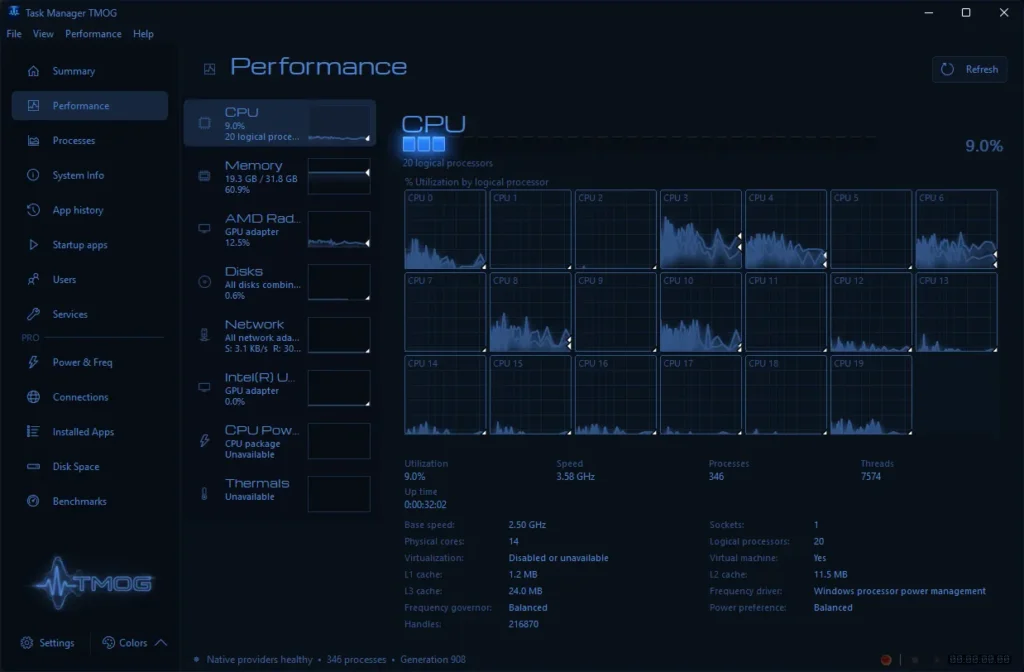Image resolution: width=1024 pixels, height=672 pixels.
Task: Open System Info from the sidebar
Action: tap(89, 175)
